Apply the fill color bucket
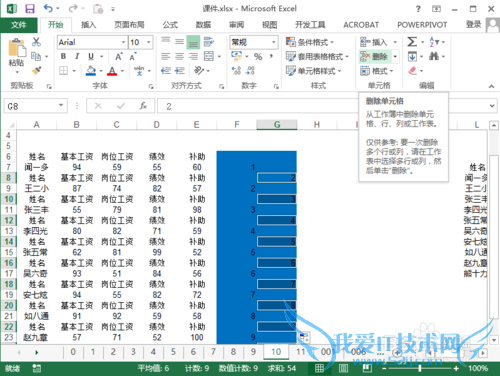 tap(91, 71)
